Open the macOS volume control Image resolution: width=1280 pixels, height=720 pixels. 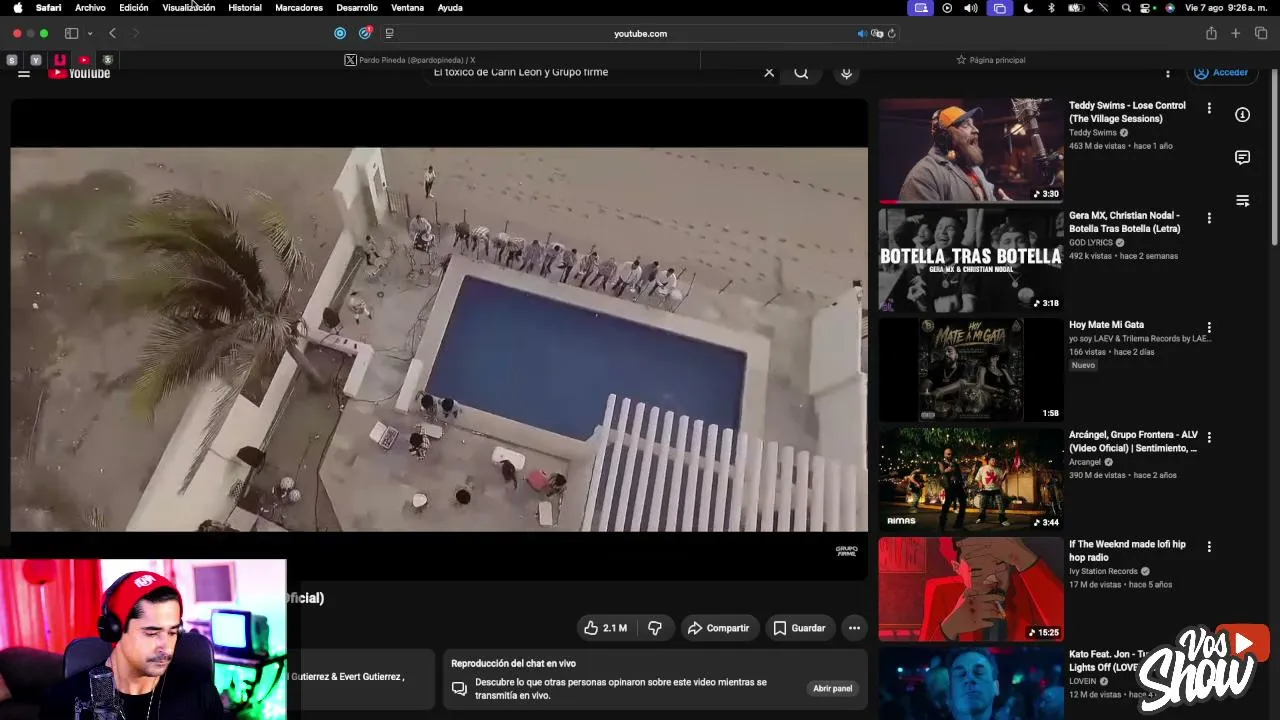(x=971, y=8)
